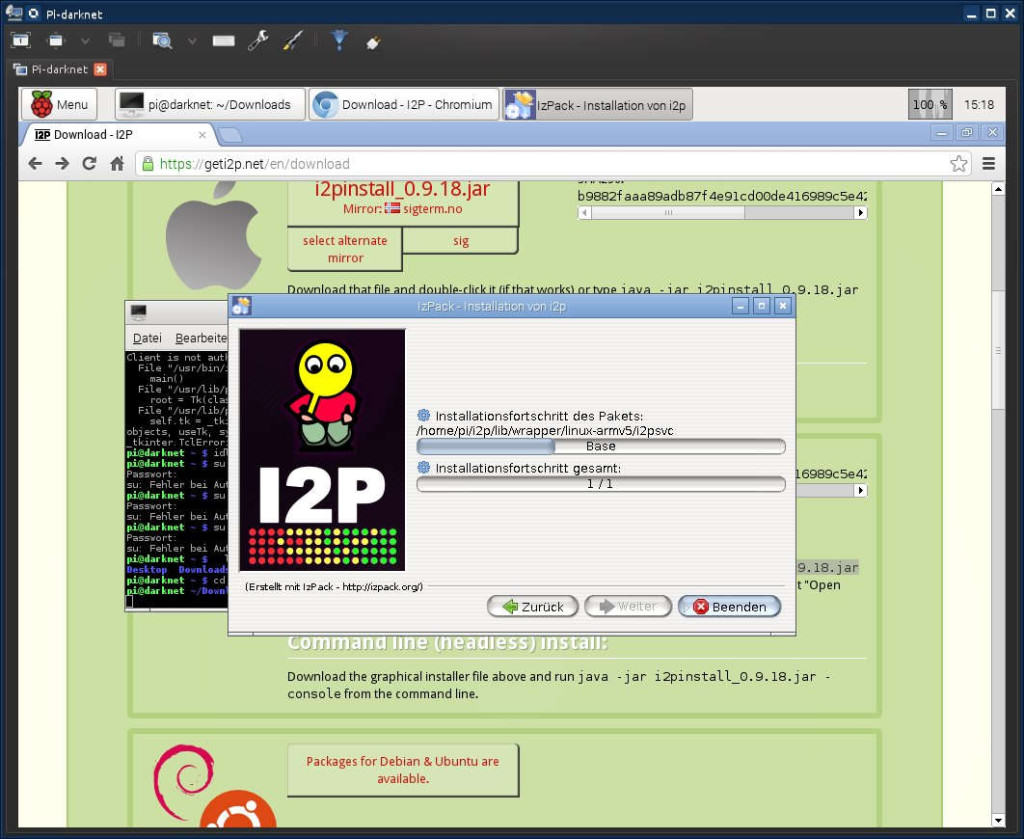Image resolution: width=1024 pixels, height=839 pixels.
Task: Click the page scrollbar up arrow
Action: [x=998, y=189]
